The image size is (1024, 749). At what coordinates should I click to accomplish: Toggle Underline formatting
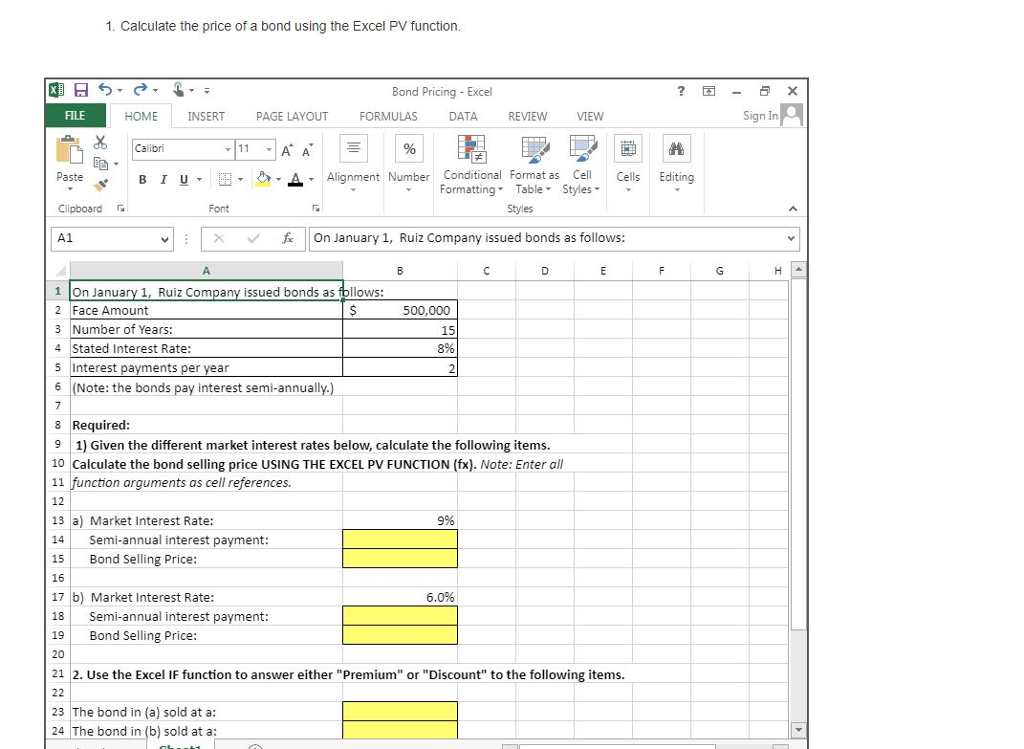coord(184,180)
